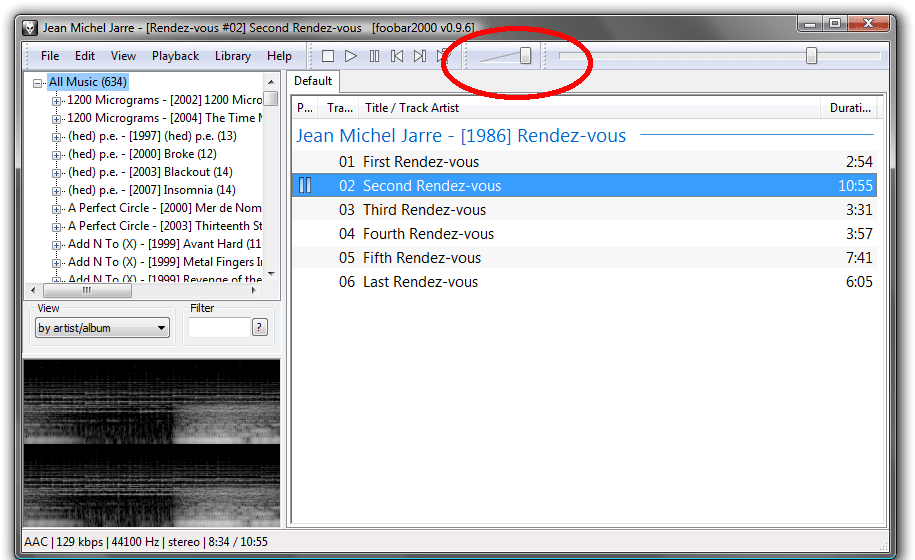
Task: Select track 06 Last Rendez-vous
Action: click(x=584, y=281)
